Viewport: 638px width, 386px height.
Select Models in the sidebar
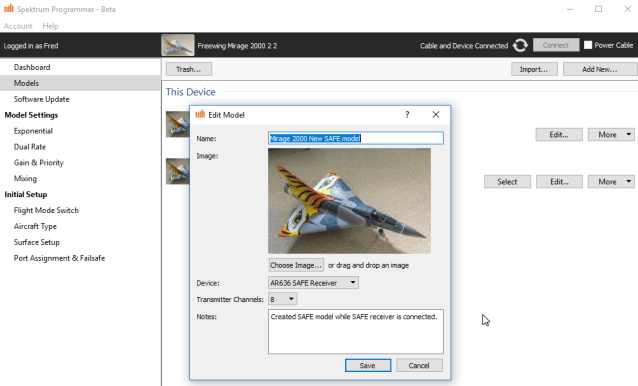click(80, 83)
